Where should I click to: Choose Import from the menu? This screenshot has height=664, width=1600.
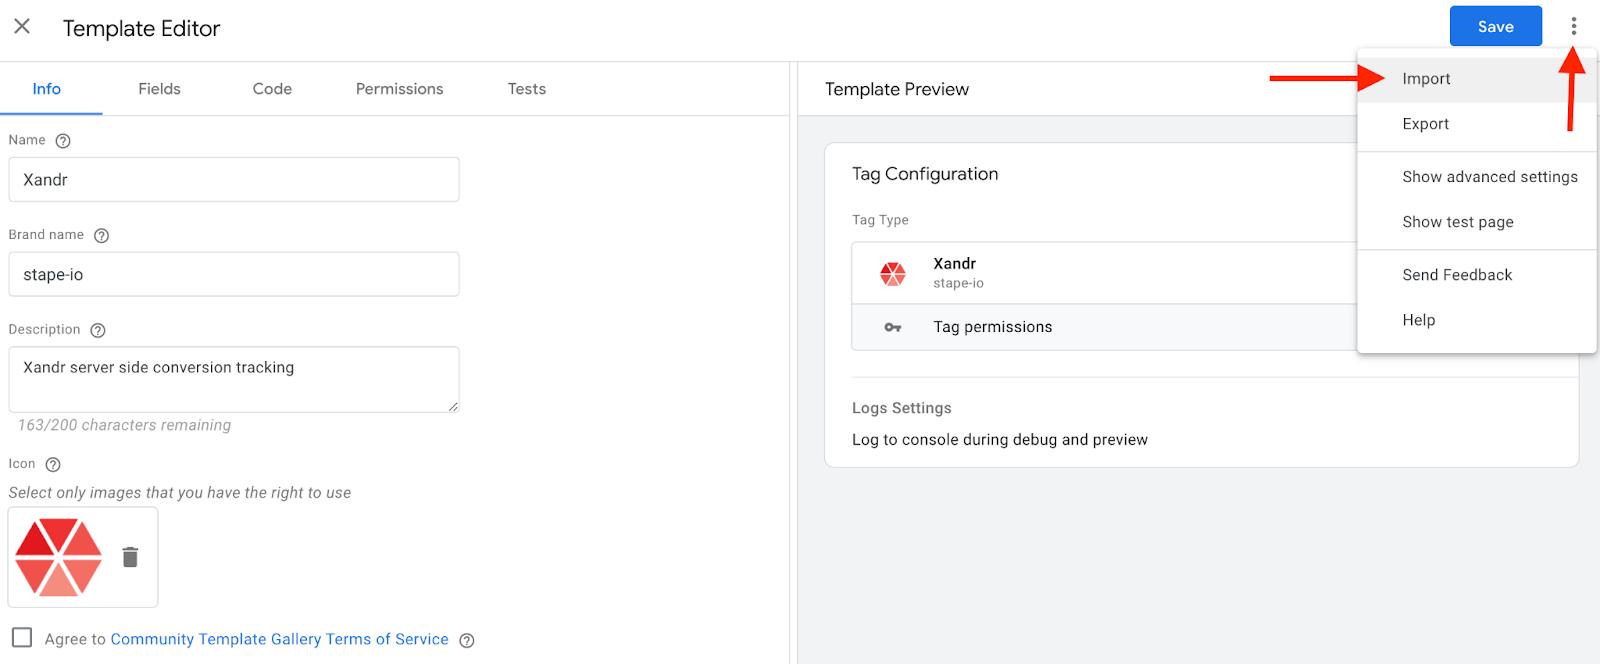click(x=1476, y=79)
